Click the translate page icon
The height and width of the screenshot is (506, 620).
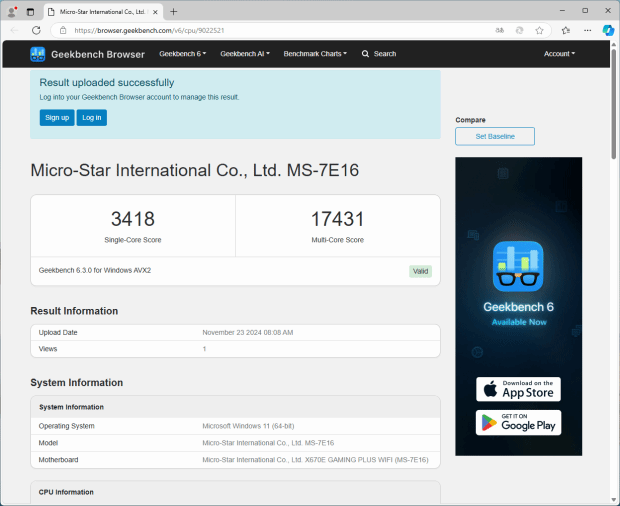point(500,30)
